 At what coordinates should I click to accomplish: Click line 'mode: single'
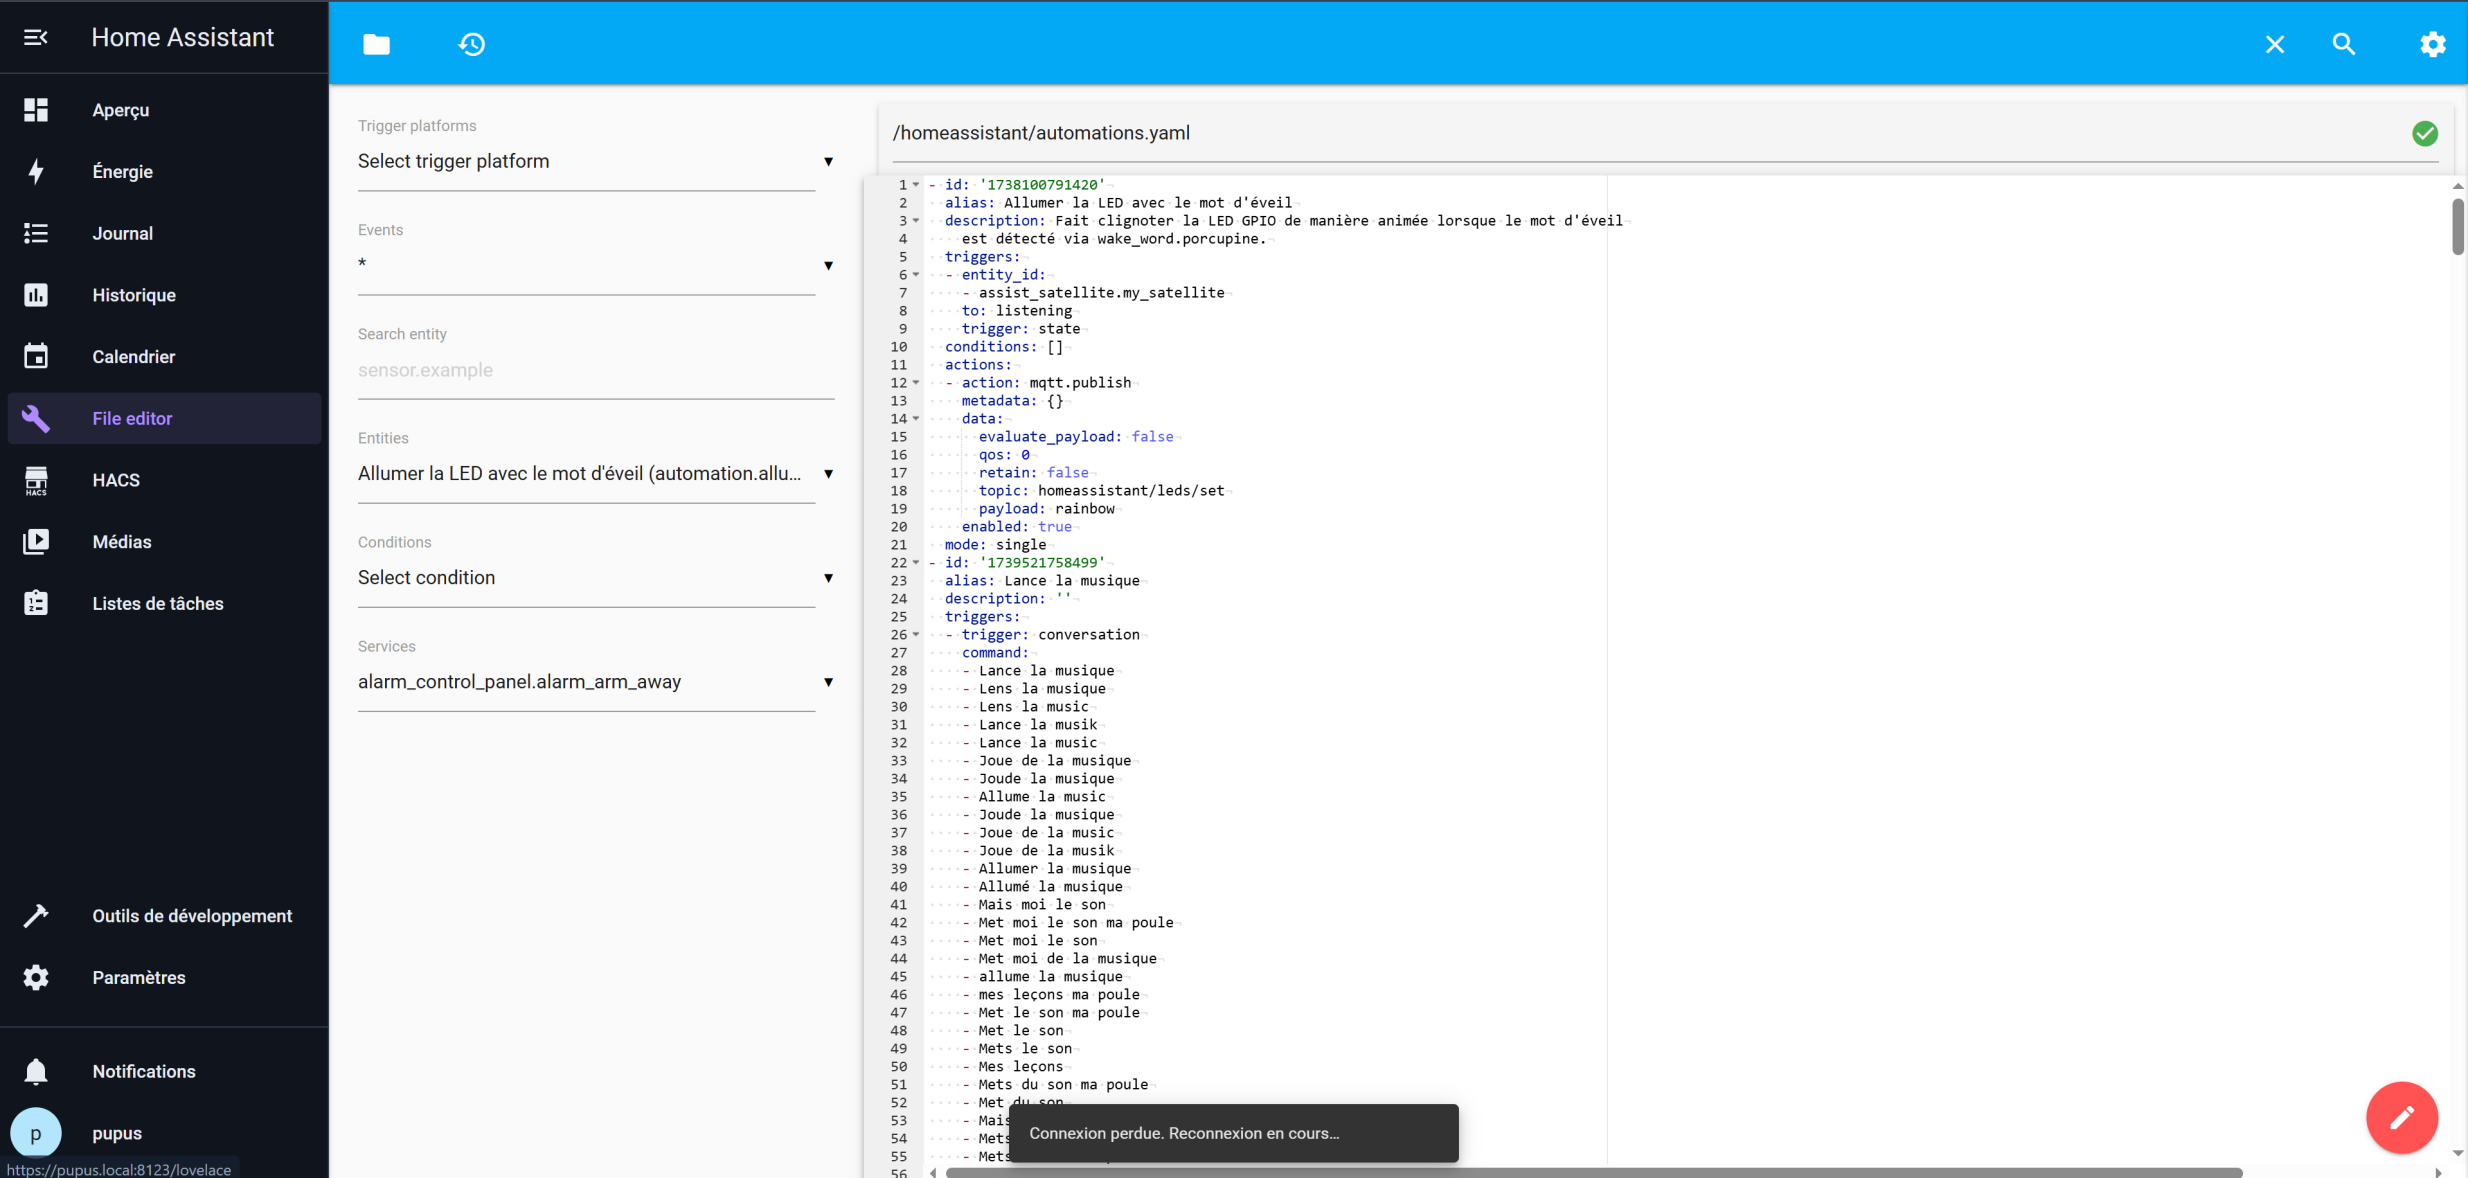995,544
